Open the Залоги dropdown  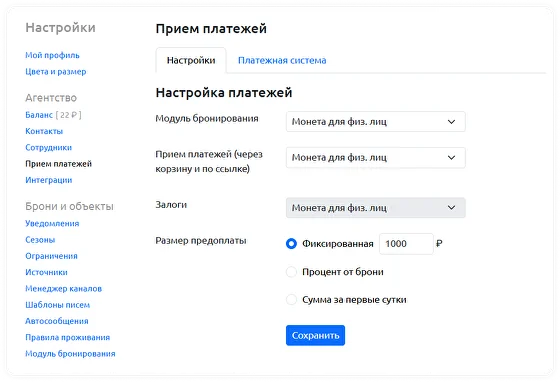tap(376, 208)
